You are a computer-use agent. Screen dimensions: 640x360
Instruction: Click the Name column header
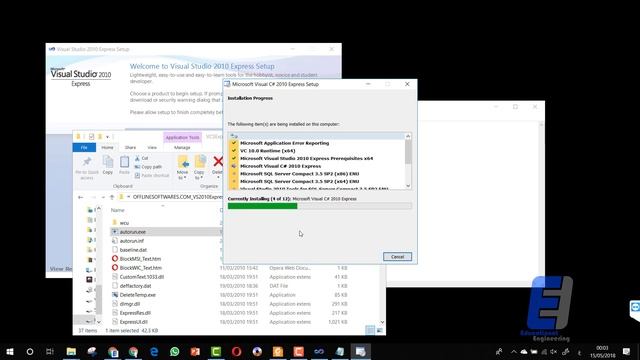[x=118, y=210]
